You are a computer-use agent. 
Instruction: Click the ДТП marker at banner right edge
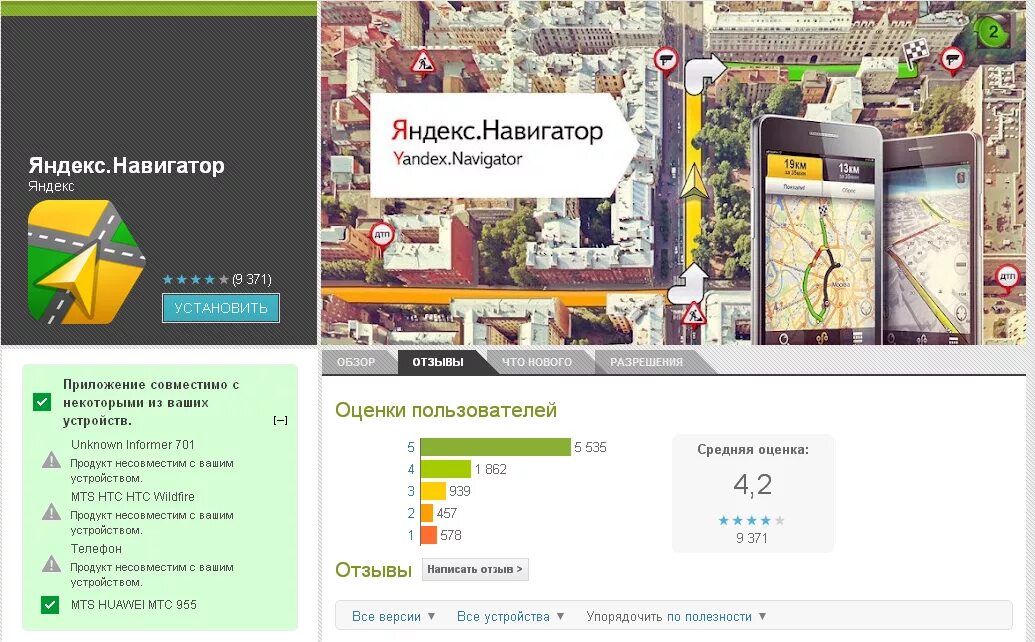(x=1007, y=277)
